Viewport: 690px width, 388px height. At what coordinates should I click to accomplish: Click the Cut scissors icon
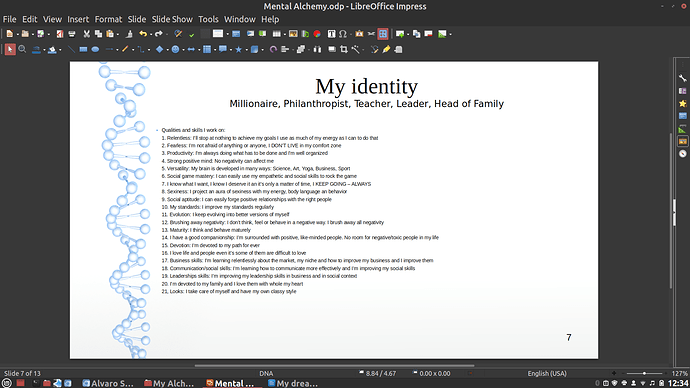pos(87,34)
